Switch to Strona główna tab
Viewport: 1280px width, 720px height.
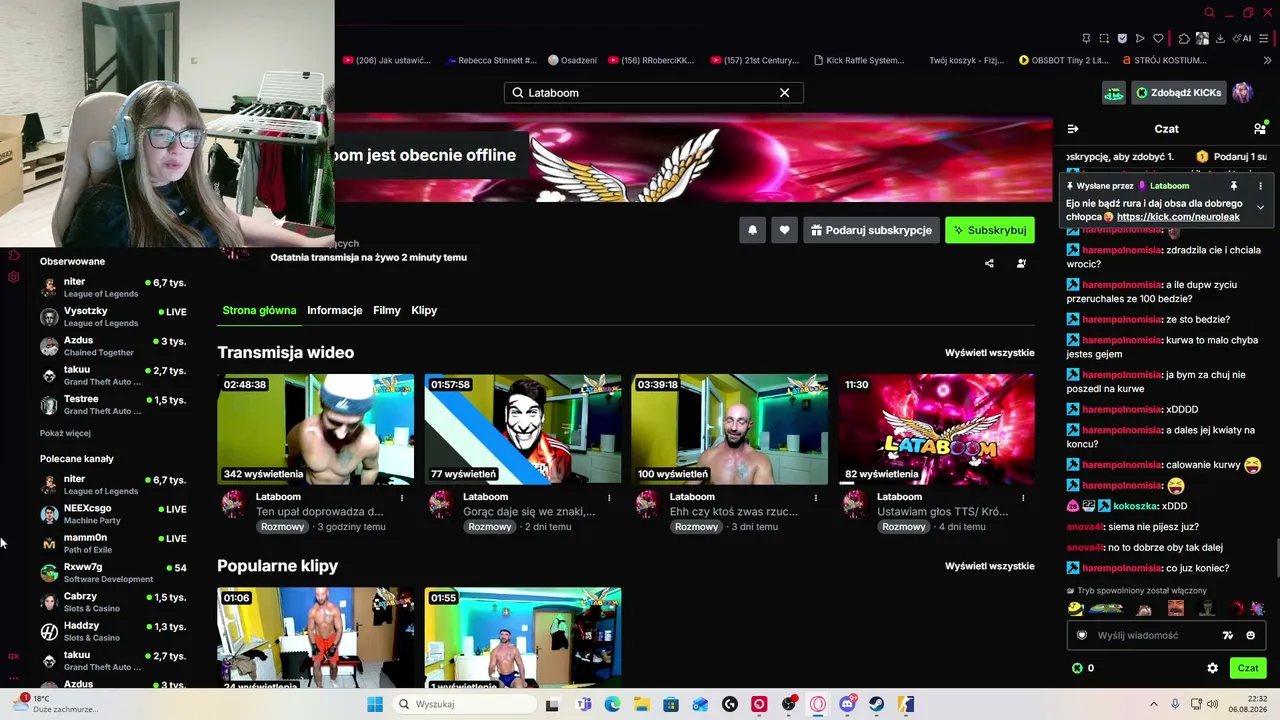click(259, 310)
